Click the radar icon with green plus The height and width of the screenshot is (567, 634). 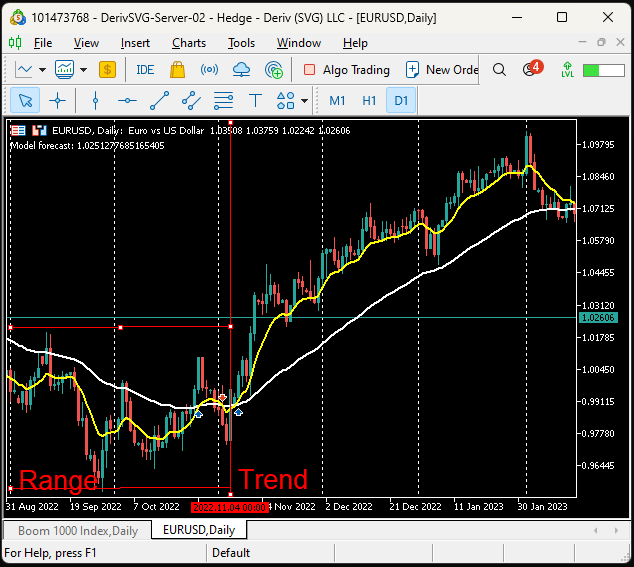coord(274,70)
